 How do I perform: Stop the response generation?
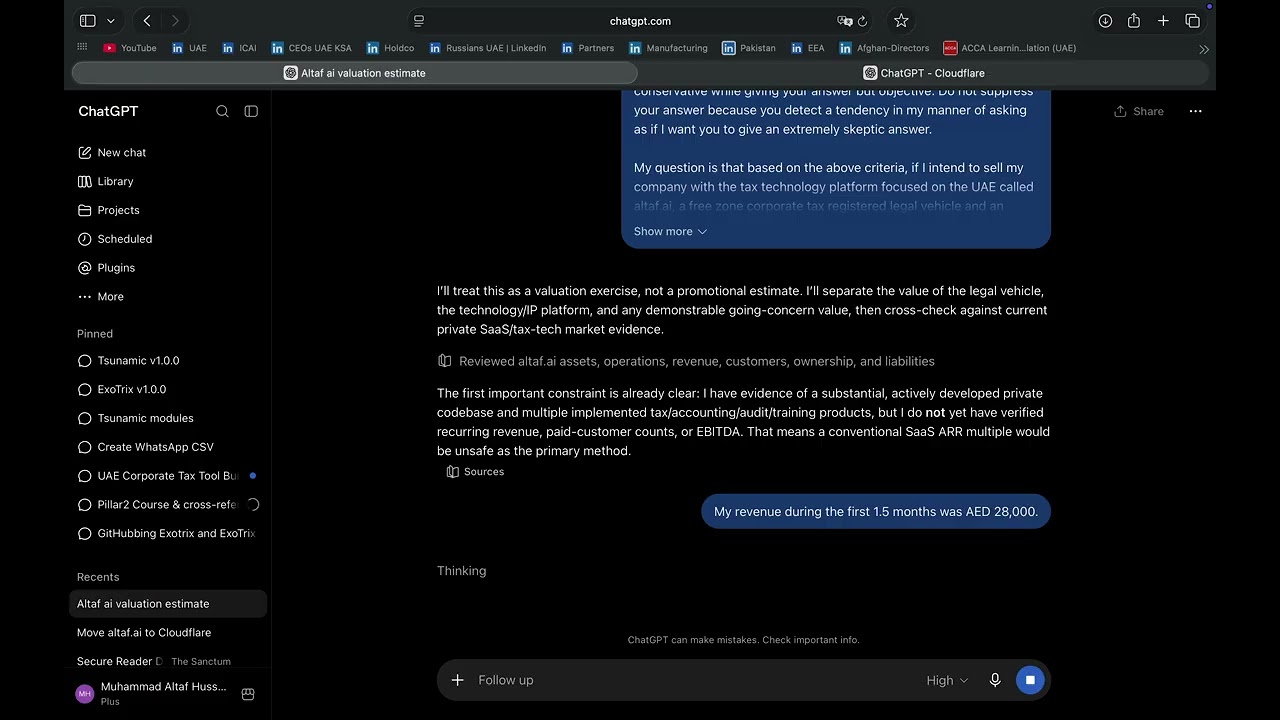tap(1030, 680)
